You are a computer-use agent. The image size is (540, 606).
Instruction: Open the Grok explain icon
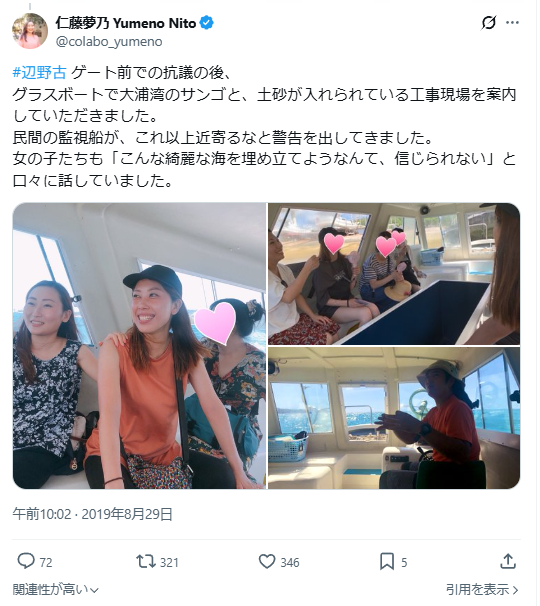click(491, 23)
